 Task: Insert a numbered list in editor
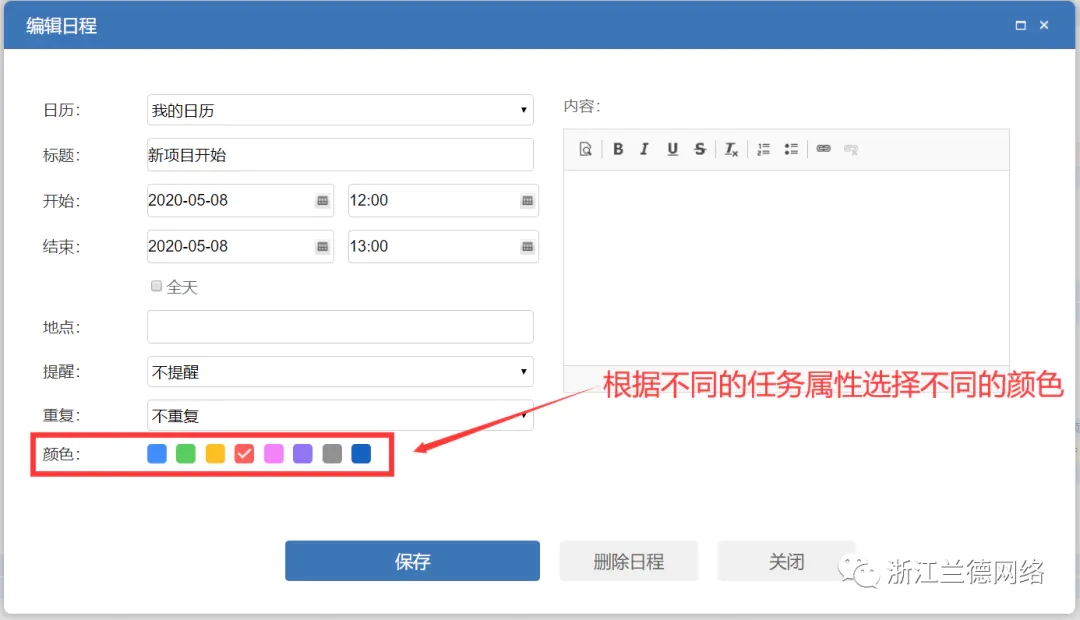763,149
